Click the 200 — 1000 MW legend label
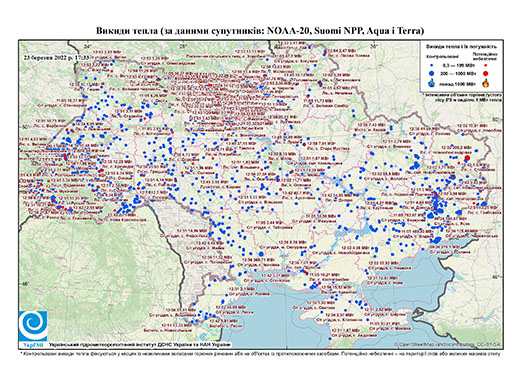 pyautogui.click(x=458, y=74)
